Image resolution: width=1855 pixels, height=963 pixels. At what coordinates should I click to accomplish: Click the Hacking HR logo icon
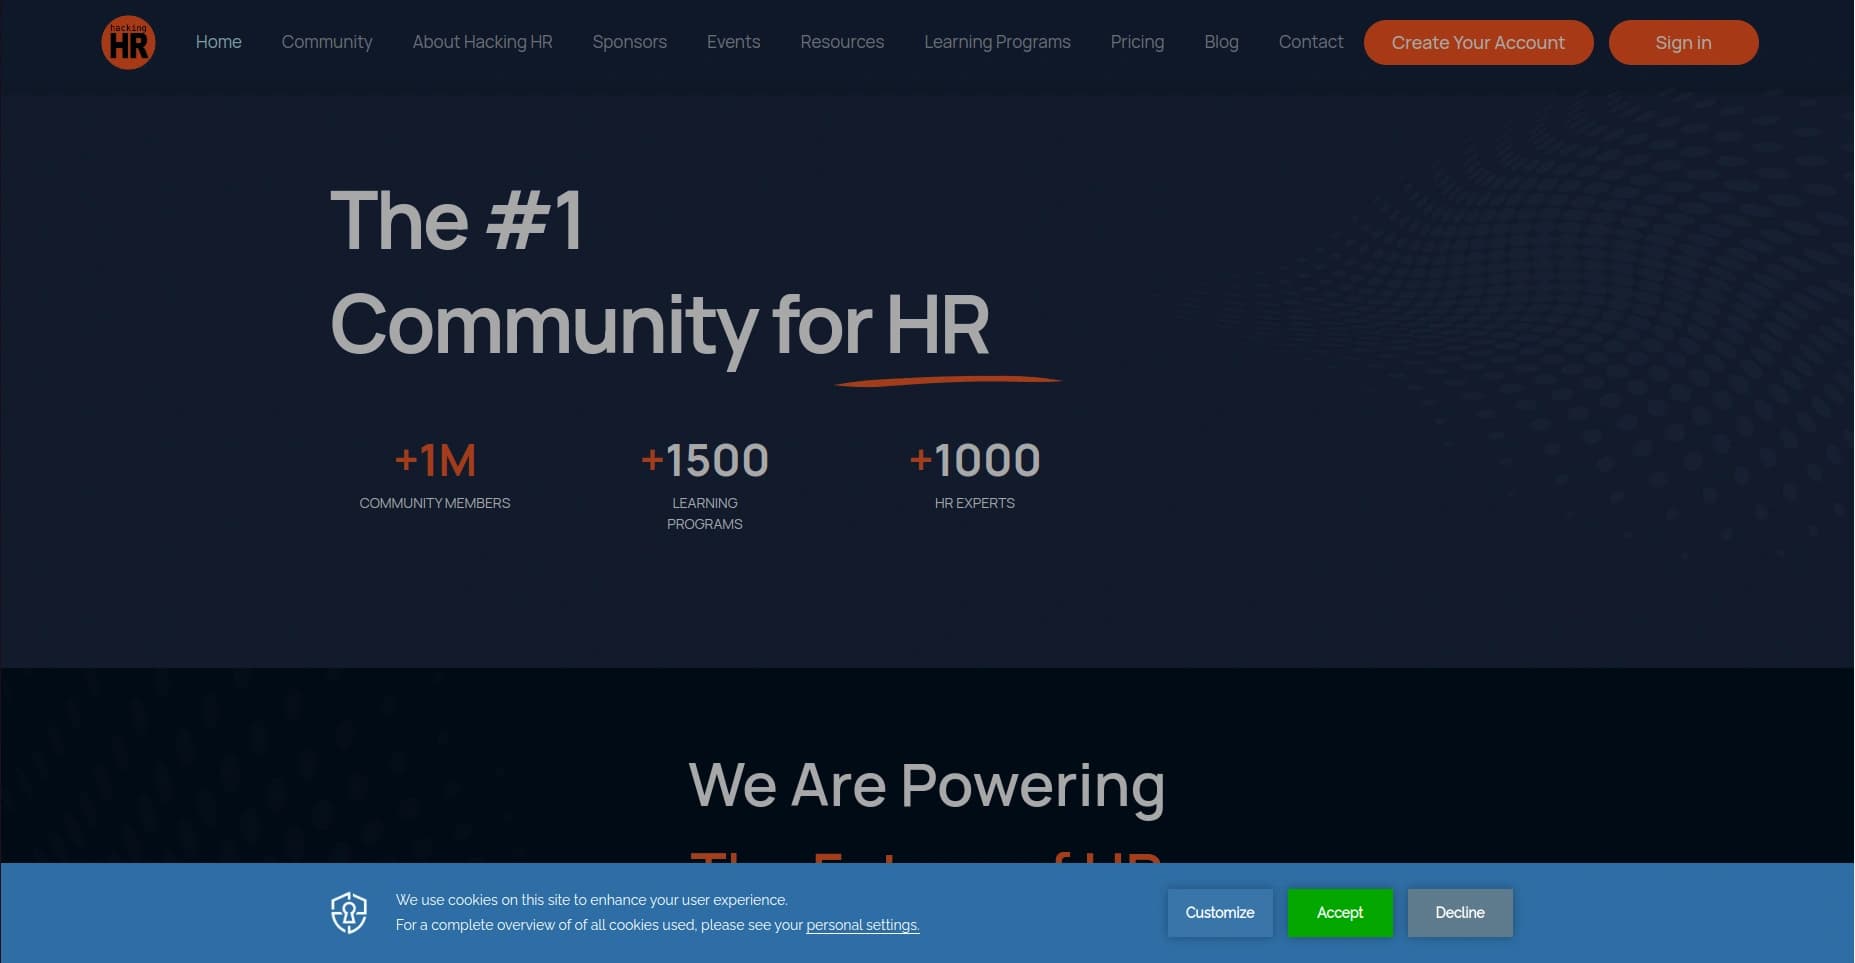[x=128, y=42]
